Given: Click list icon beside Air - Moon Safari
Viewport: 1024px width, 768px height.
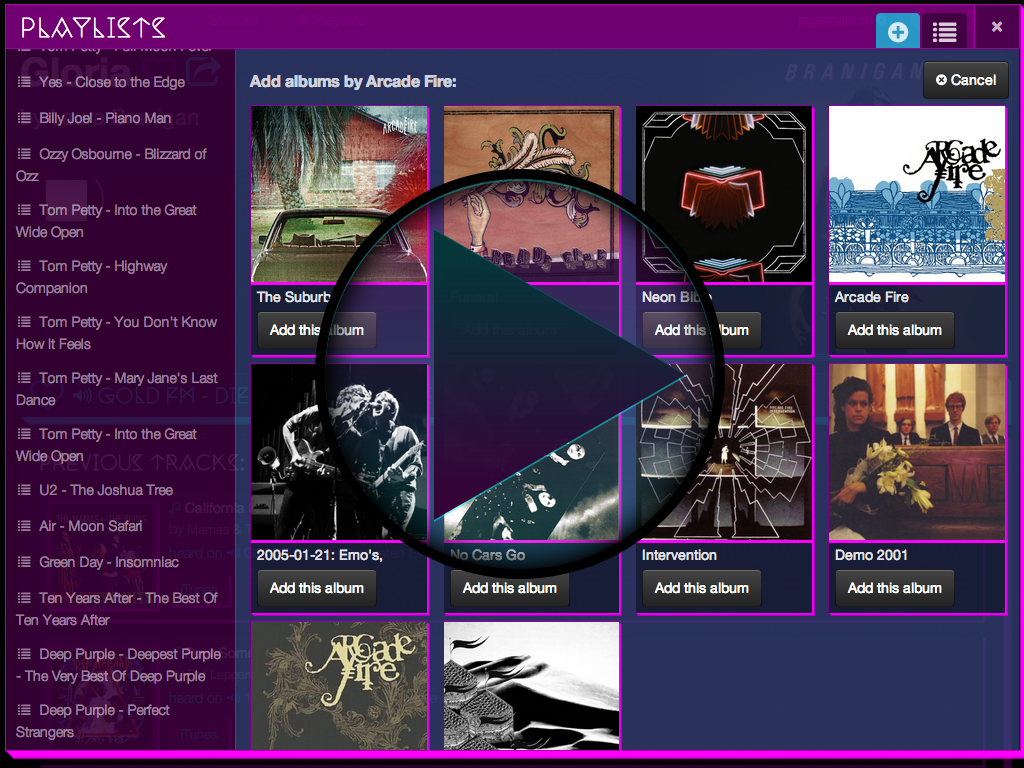Looking at the screenshot, I should pos(24,526).
